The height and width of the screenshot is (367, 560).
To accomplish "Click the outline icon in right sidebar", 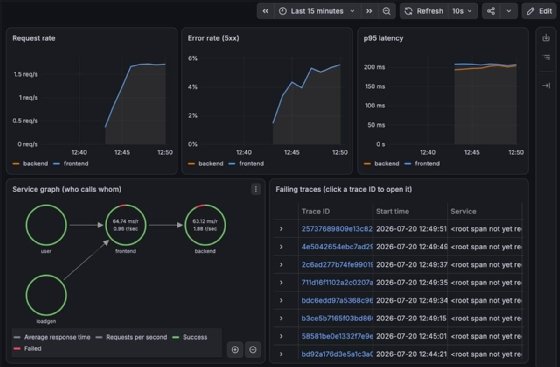I will click(546, 57).
